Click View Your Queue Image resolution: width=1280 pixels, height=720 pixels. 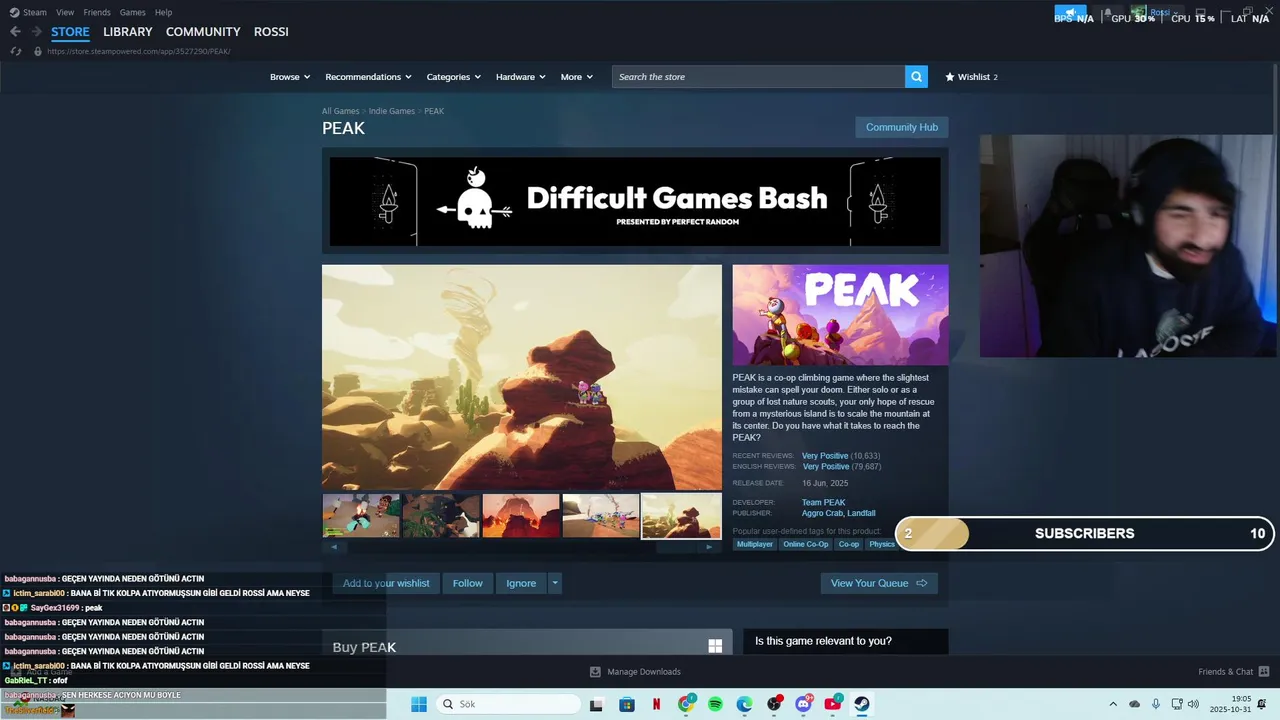879,583
